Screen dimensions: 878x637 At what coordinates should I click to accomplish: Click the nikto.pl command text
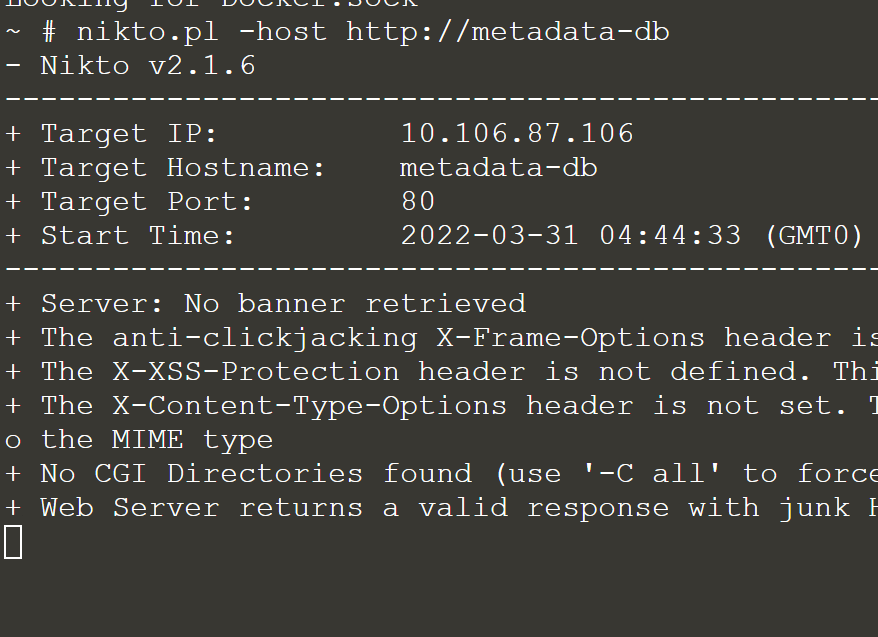pyautogui.click(x=147, y=32)
